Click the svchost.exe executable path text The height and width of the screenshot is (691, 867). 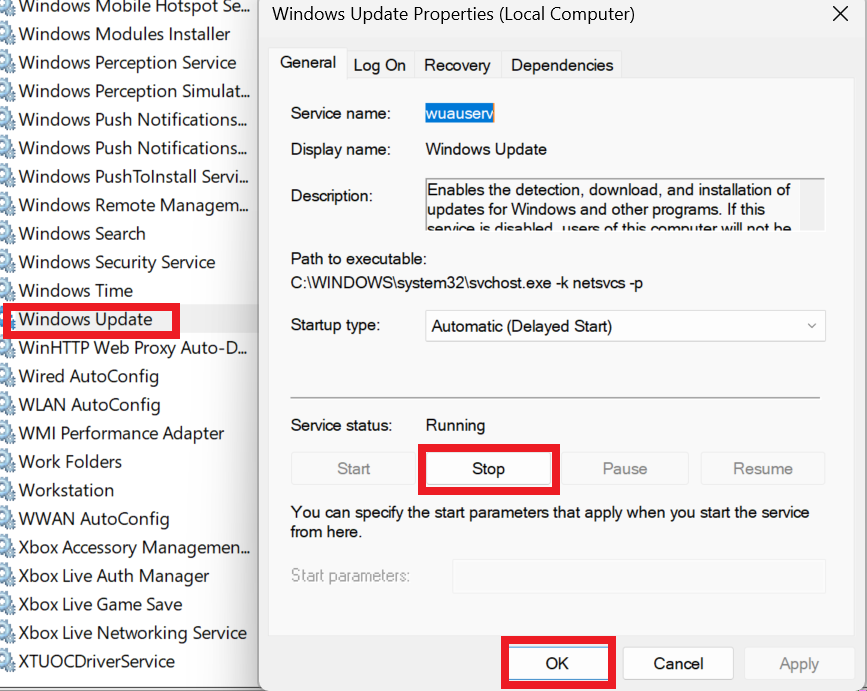[466, 283]
